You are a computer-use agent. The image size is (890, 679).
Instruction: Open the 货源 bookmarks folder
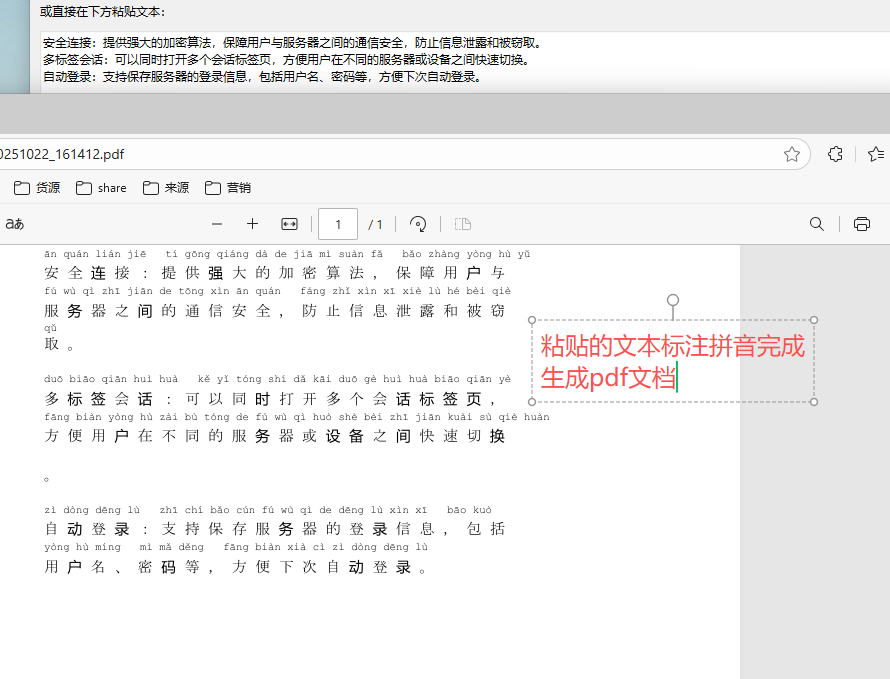click(x=36, y=188)
